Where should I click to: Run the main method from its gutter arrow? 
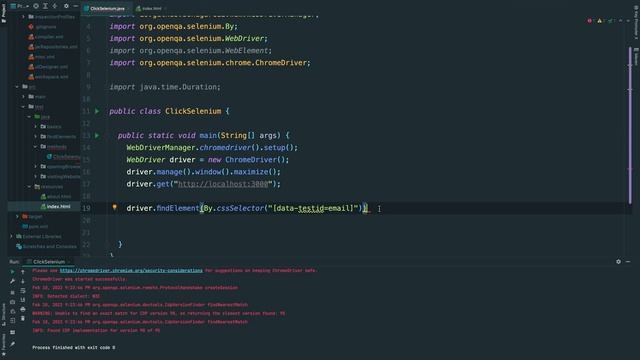click(x=97, y=135)
